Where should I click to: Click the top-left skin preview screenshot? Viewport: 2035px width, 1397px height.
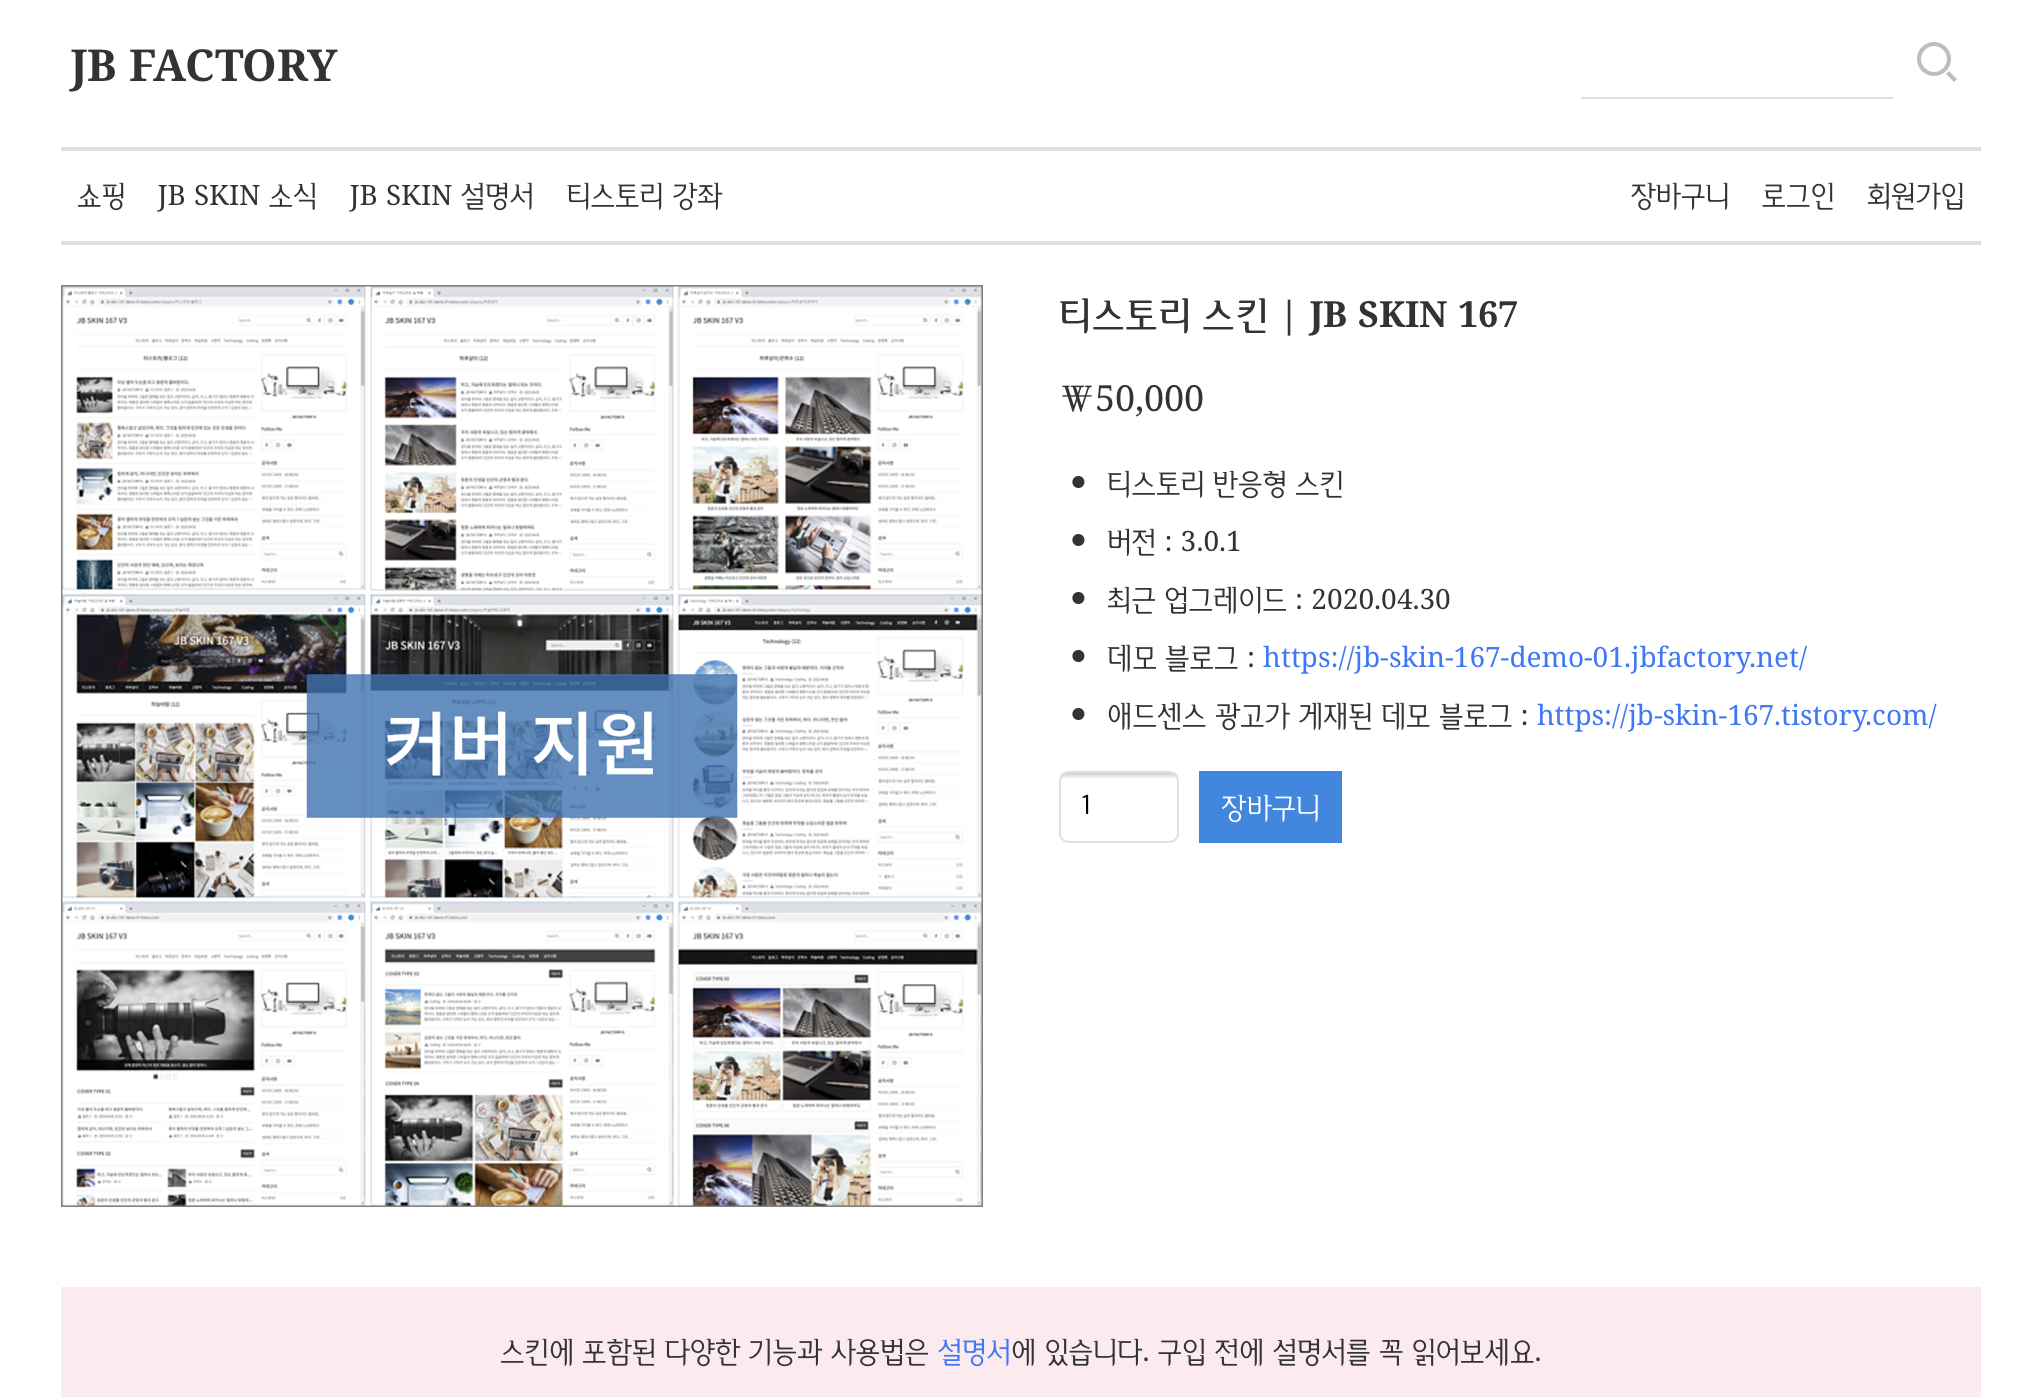(x=214, y=438)
